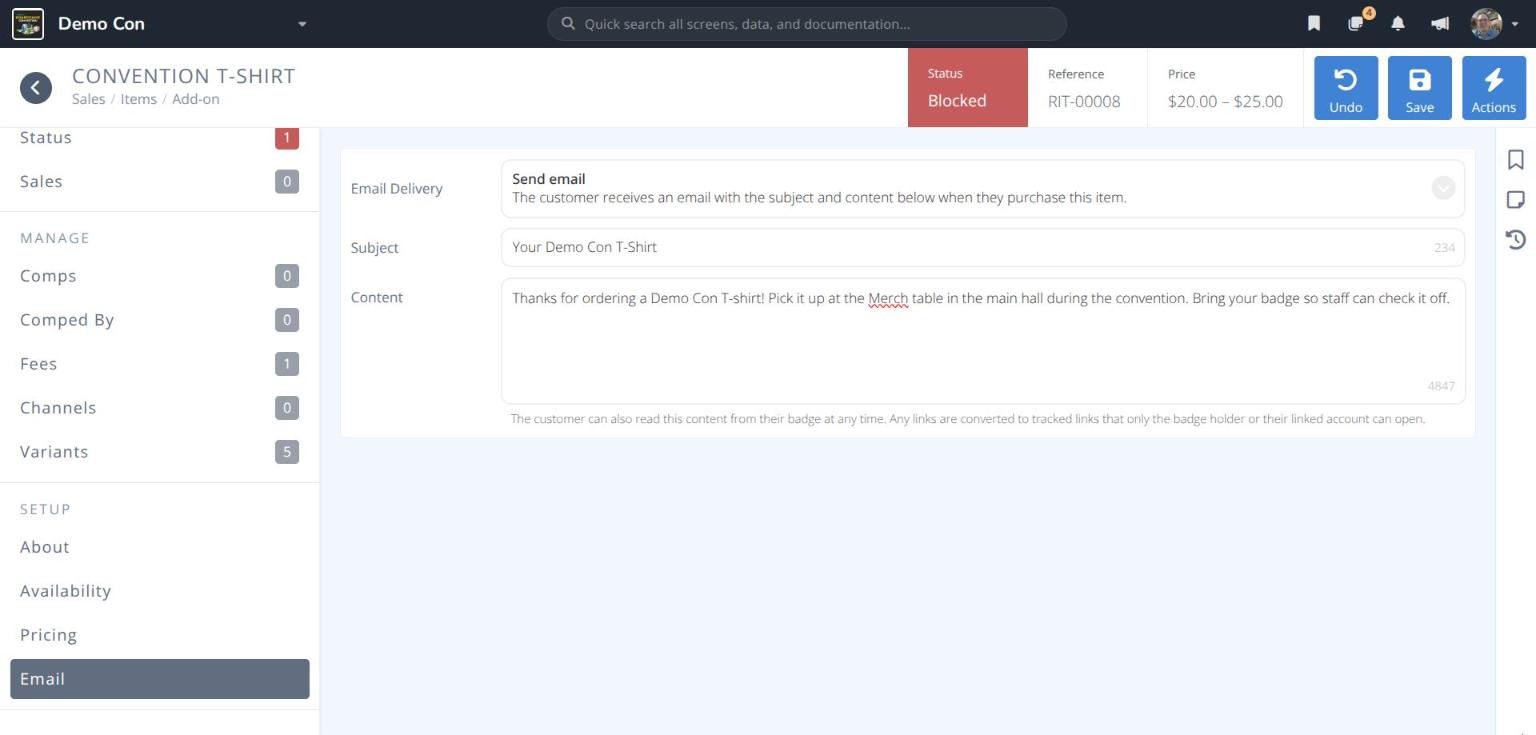Click the red Status count badge
This screenshot has width=1536, height=735.
pos(287,138)
